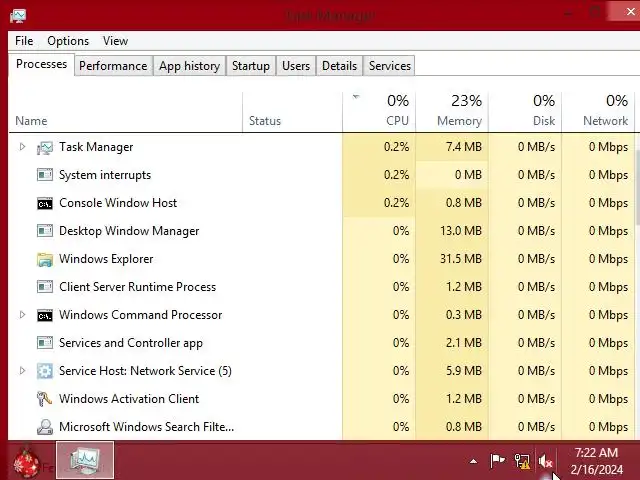Click the 2.1 MB memory value
640x480 pixels.
(x=464, y=343)
